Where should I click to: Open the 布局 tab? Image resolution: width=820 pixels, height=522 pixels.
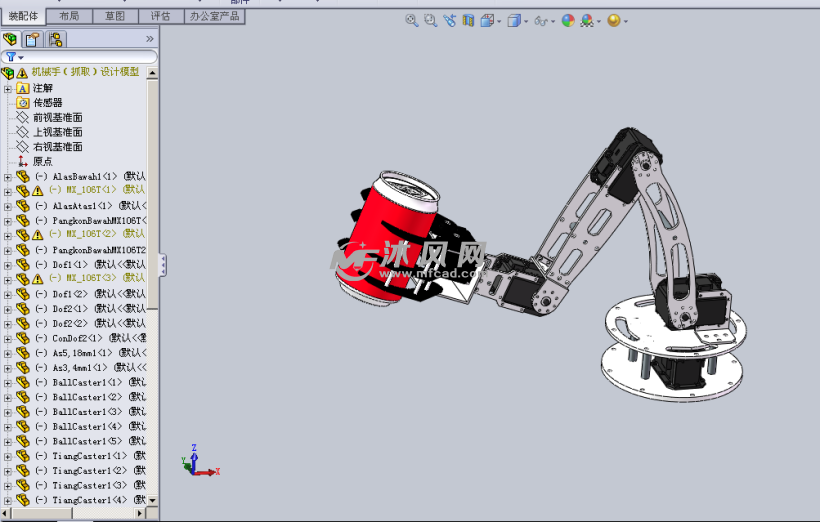[x=69, y=16]
